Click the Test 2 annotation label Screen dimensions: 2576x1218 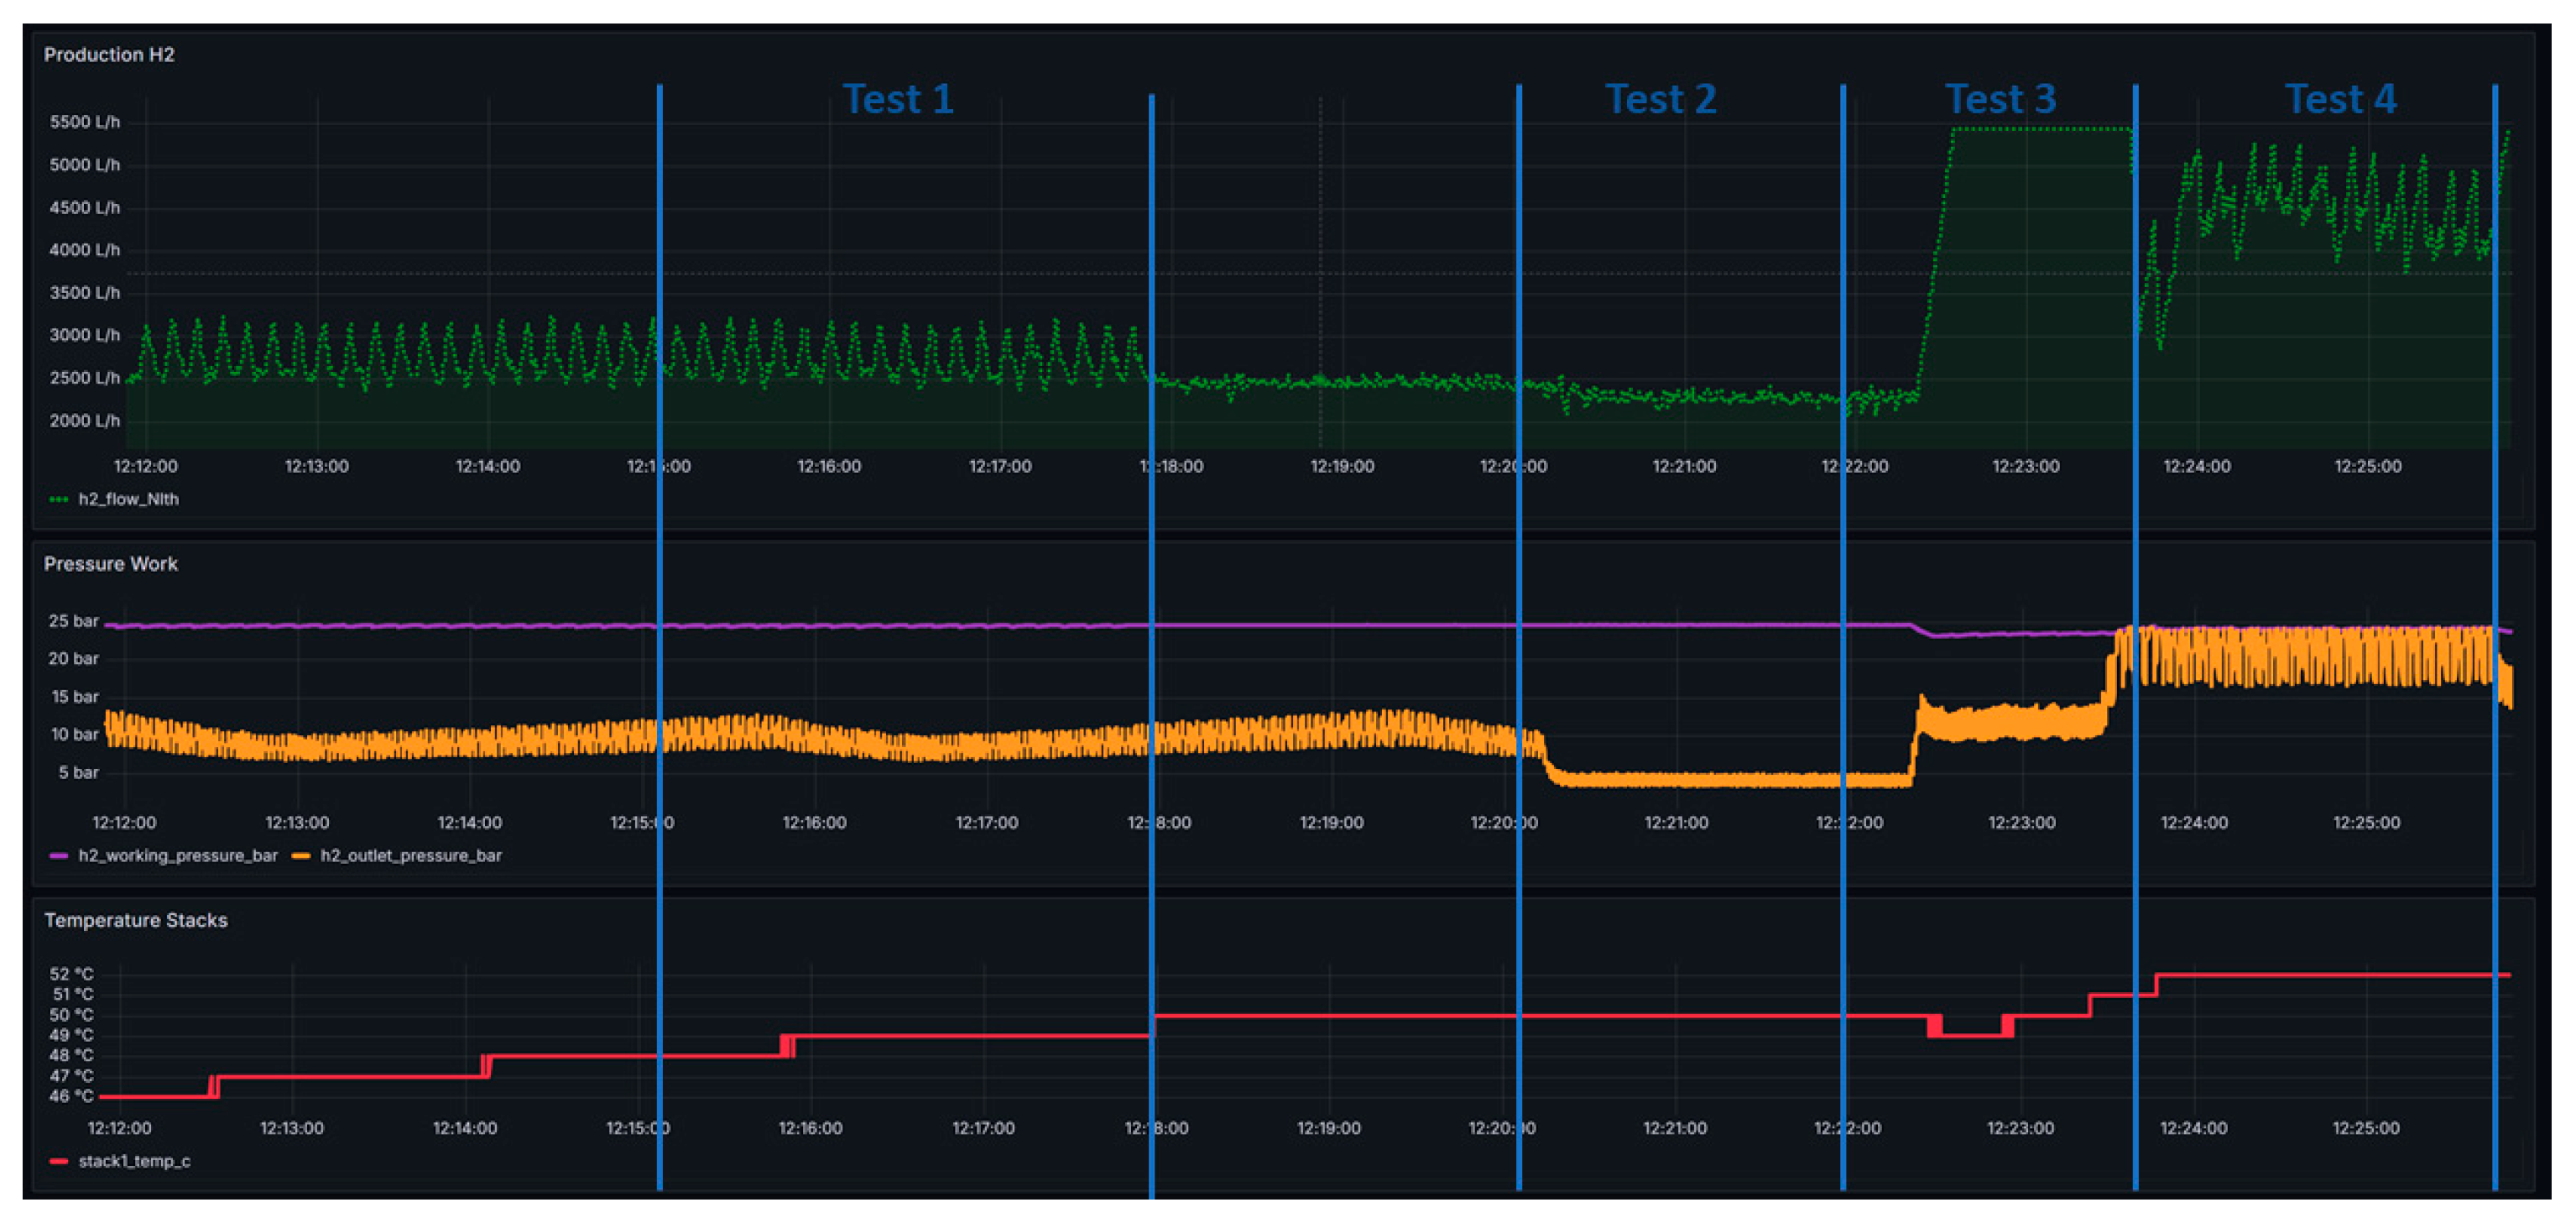point(1661,99)
